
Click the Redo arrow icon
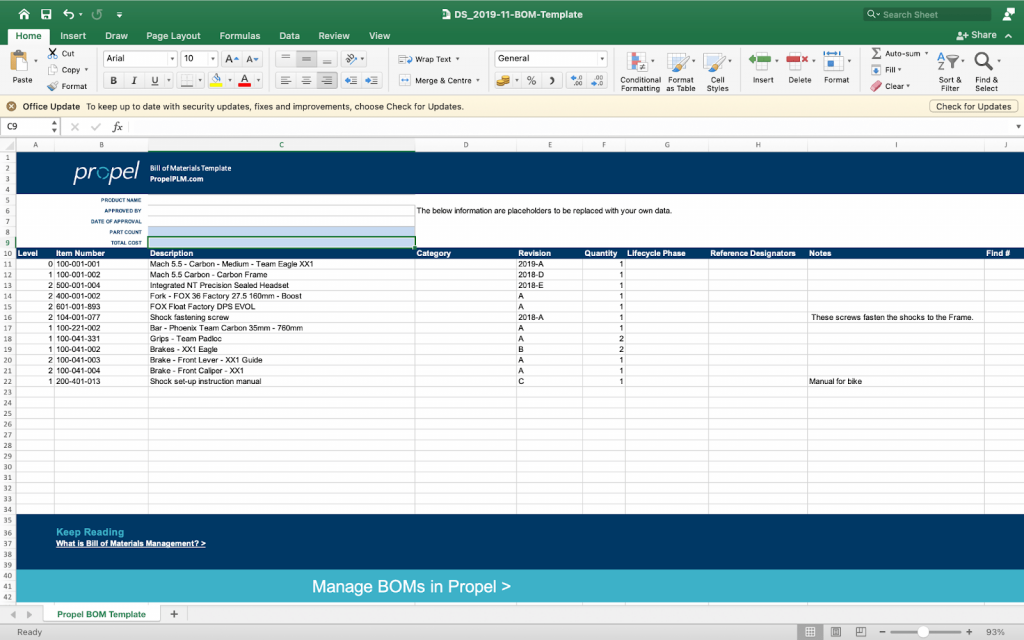[x=97, y=14]
